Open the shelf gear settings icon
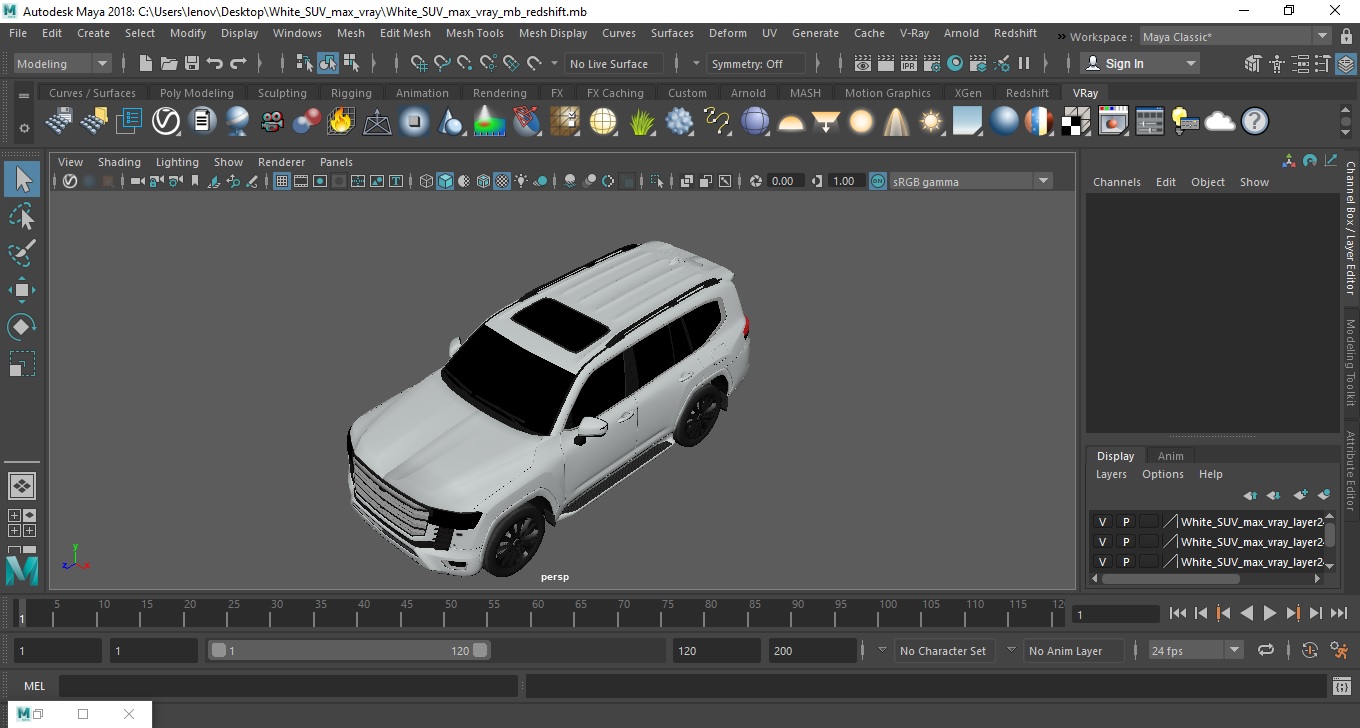 (24, 128)
